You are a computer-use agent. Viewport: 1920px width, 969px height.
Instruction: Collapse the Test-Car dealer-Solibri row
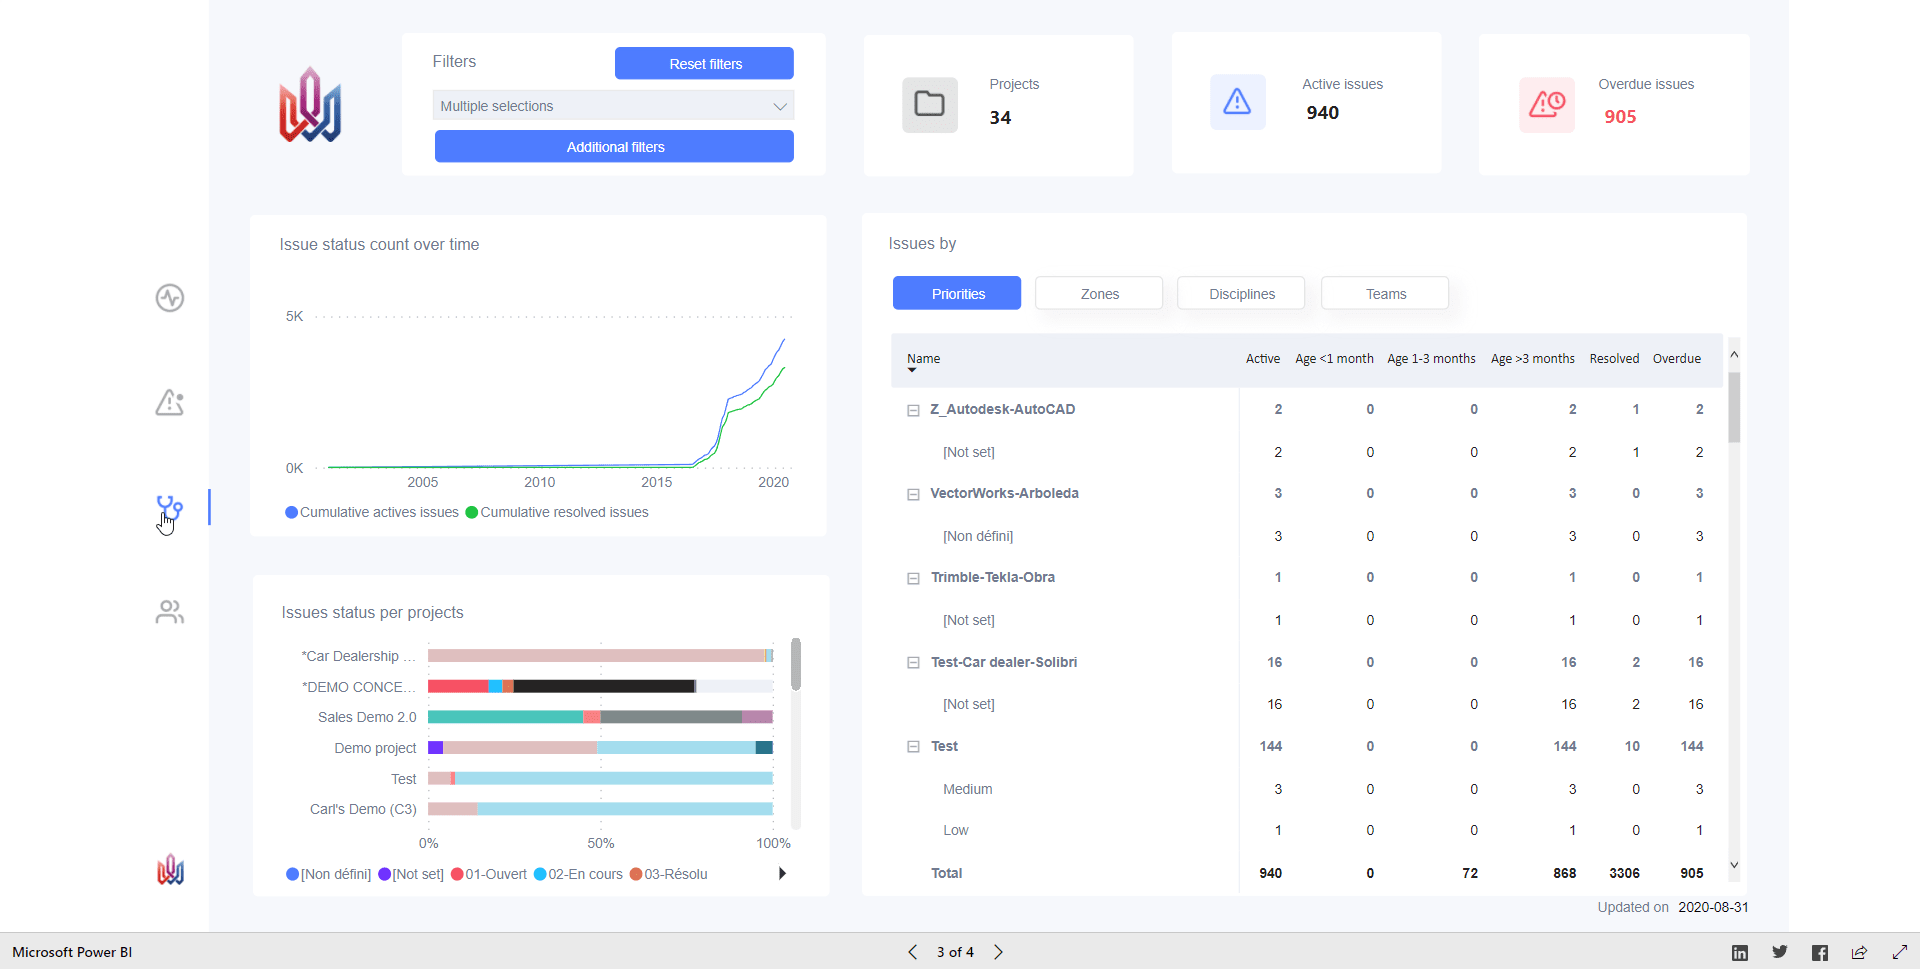tap(913, 663)
